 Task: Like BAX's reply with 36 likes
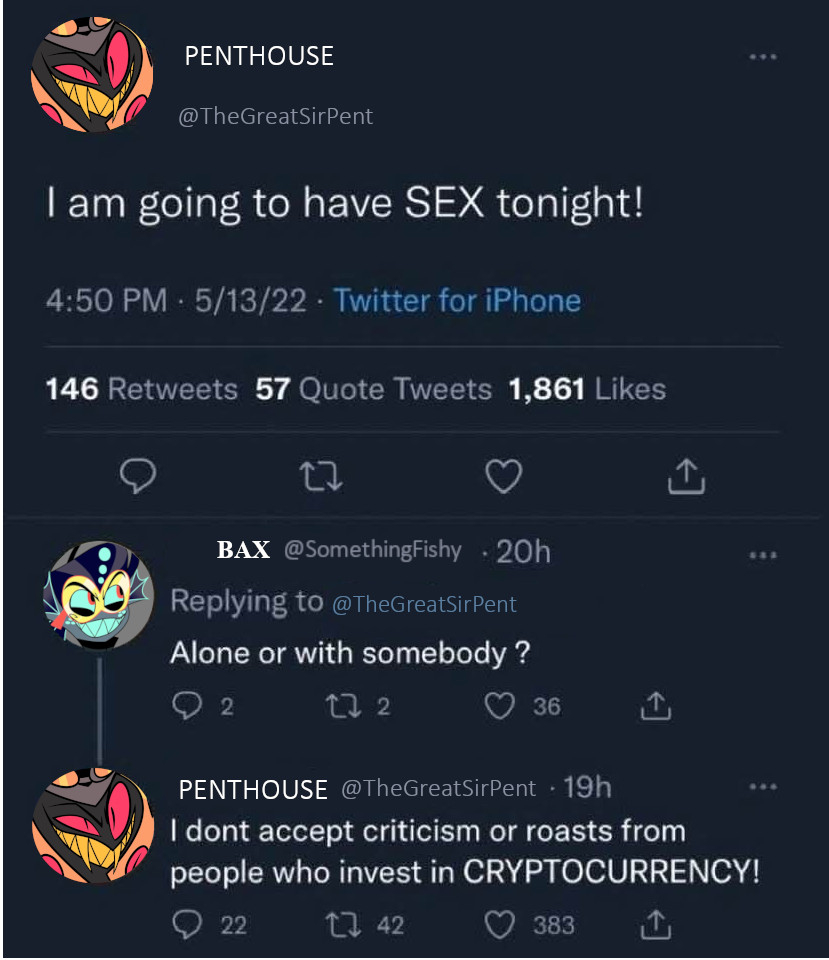pyautogui.click(x=499, y=707)
